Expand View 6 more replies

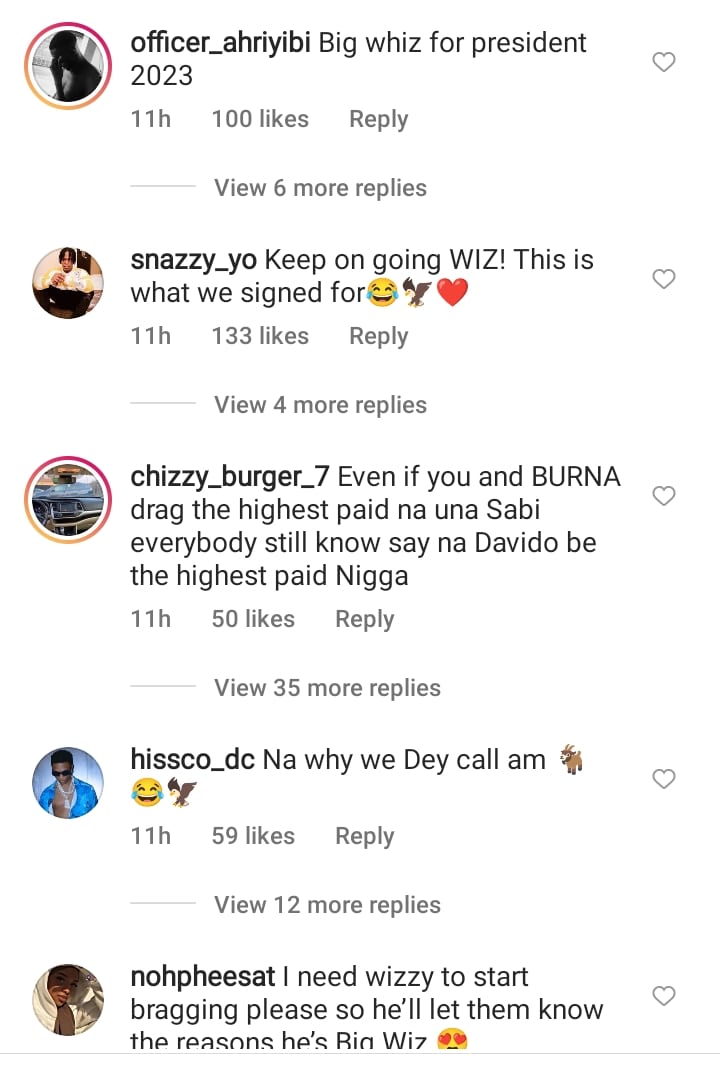pyautogui.click(x=320, y=188)
